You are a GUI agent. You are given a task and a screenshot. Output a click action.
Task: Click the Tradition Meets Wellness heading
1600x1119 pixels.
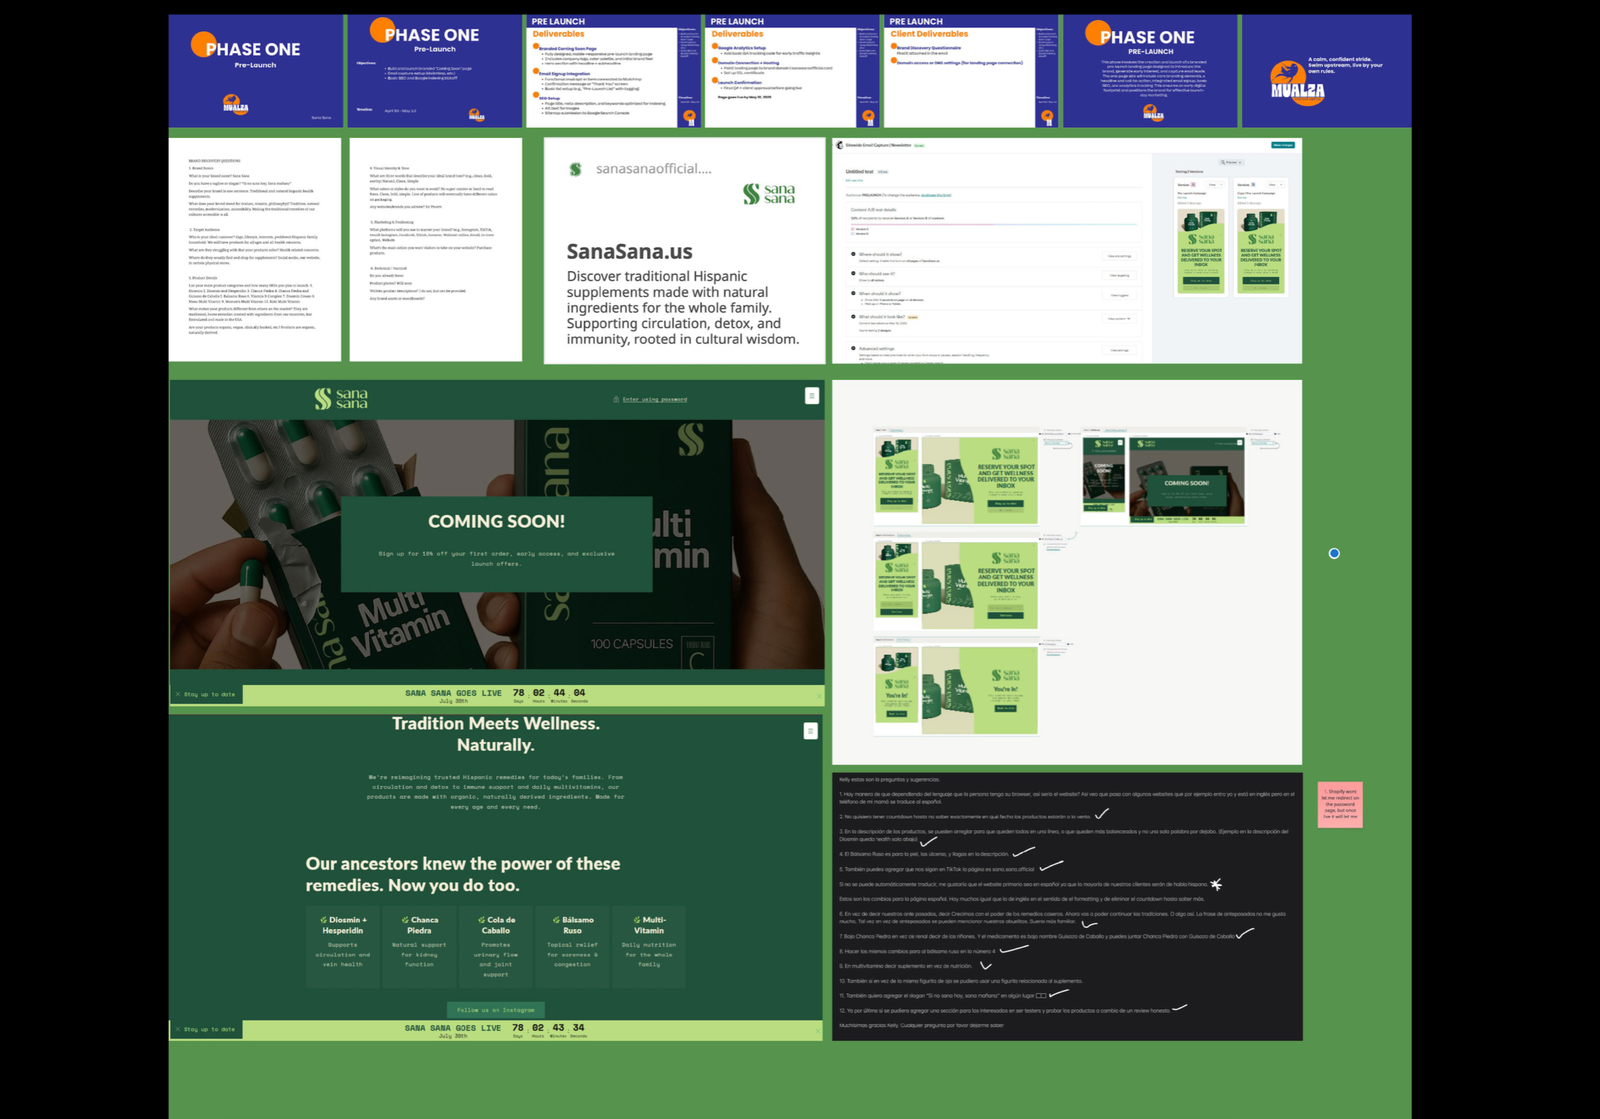pos(496,734)
